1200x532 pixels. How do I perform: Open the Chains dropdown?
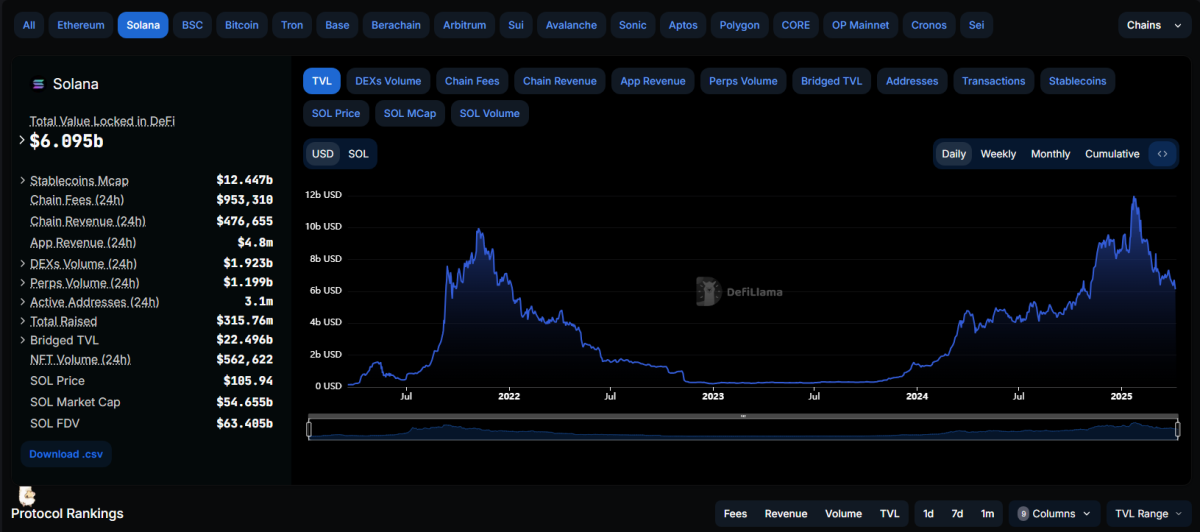1154,25
